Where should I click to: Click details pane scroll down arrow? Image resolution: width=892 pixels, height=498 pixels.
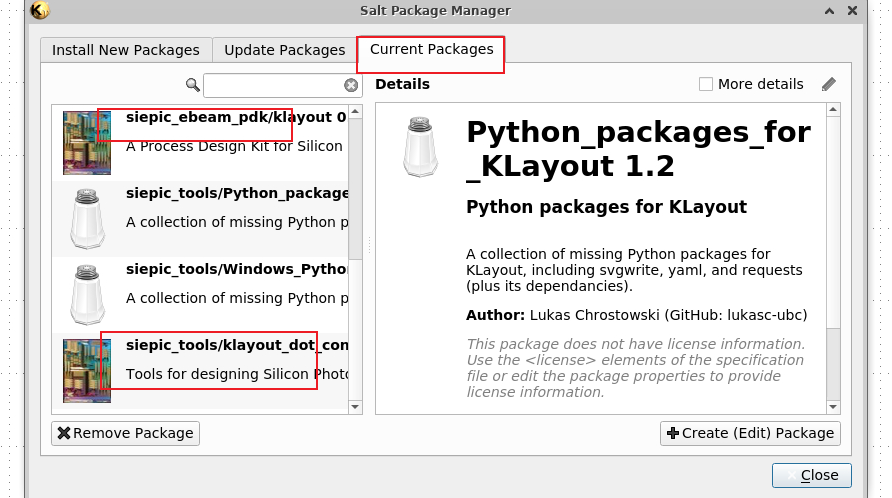pos(833,407)
